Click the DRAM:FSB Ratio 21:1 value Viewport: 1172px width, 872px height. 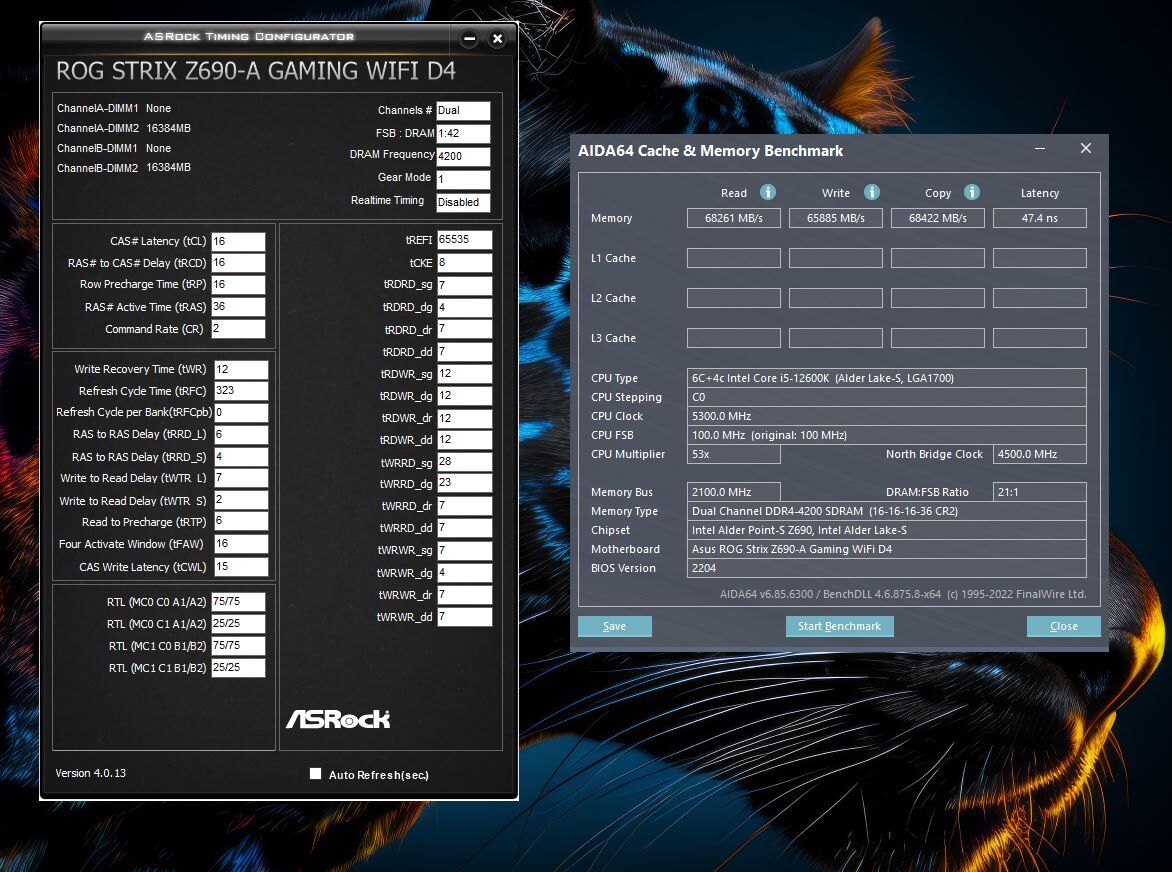[x=1040, y=492]
